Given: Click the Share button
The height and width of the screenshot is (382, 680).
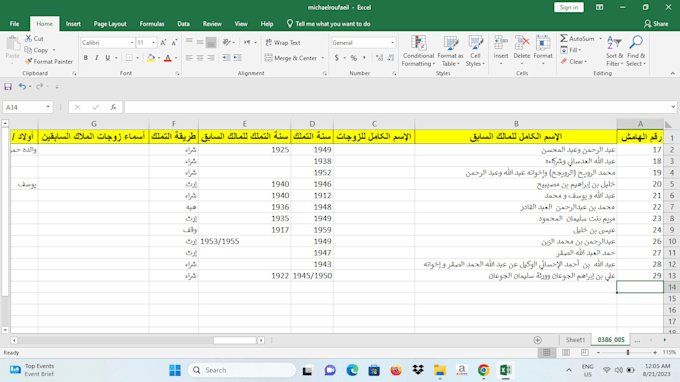Looking at the screenshot, I should click(656, 24).
